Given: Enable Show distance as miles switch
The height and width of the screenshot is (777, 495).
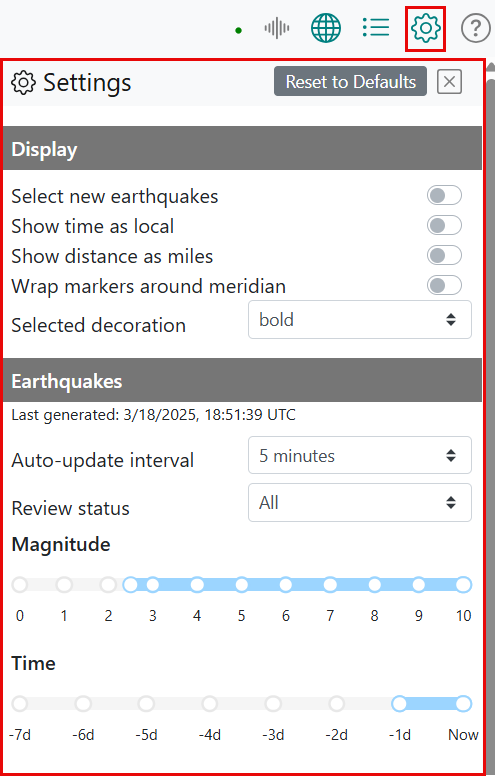Looking at the screenshot, I should pos(444,256).
